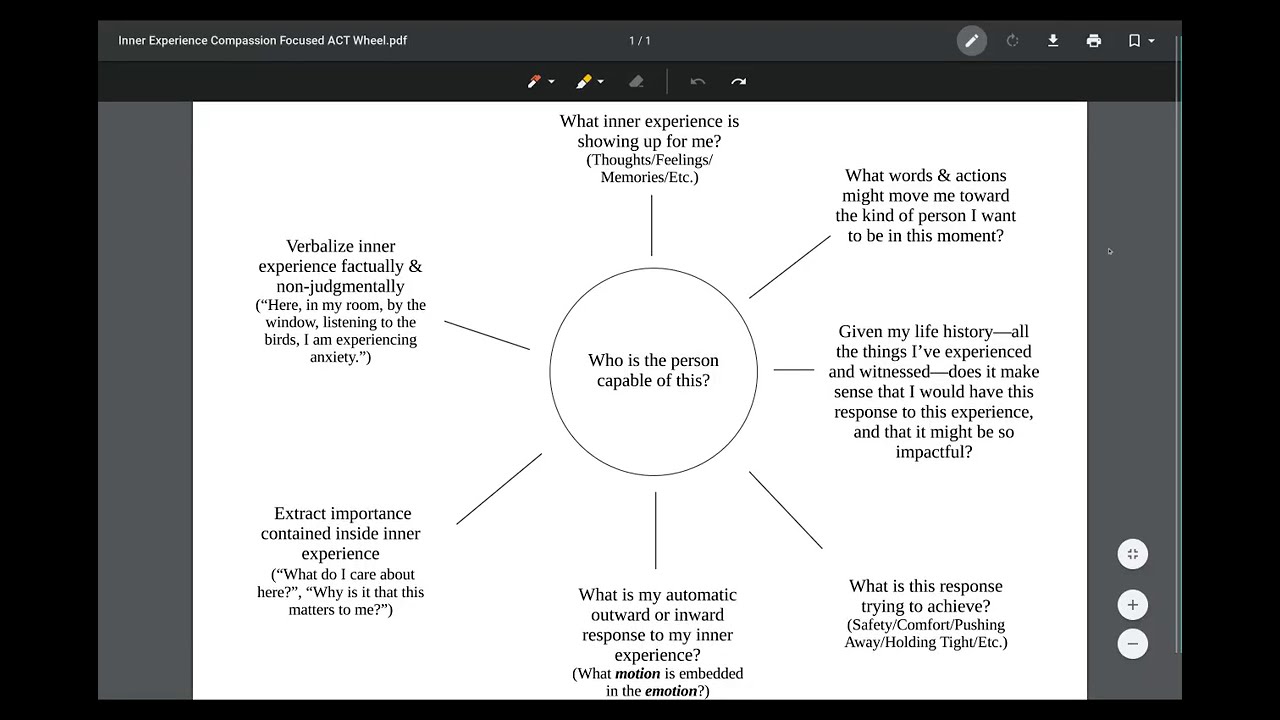Open the pen options dropdown arrow
This screenshot has height=720, width=1280.
pos(551,82)
